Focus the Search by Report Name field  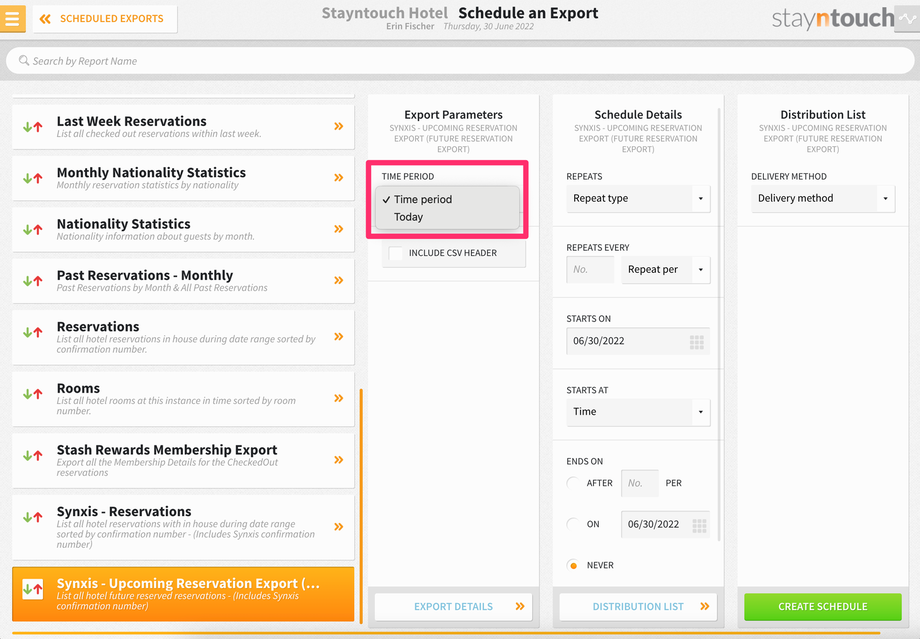460,61
